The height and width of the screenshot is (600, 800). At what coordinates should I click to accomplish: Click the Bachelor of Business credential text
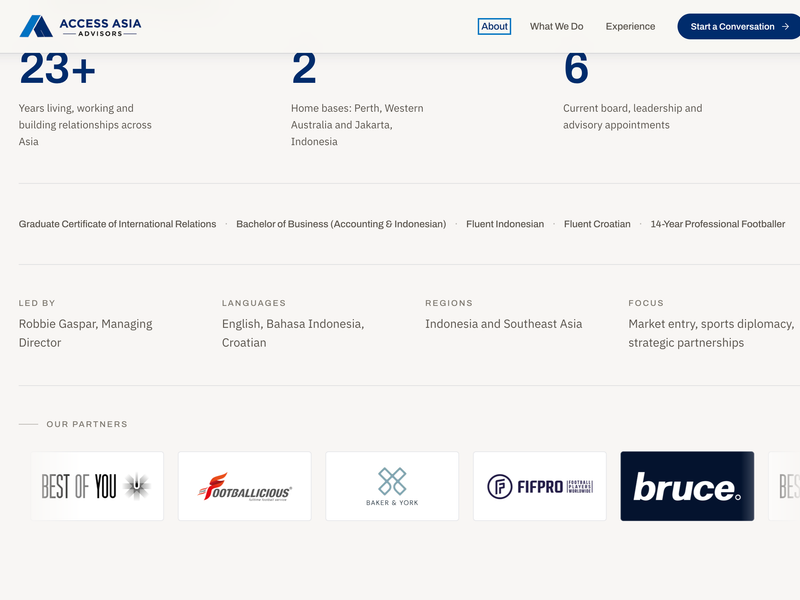coord(341,224)
